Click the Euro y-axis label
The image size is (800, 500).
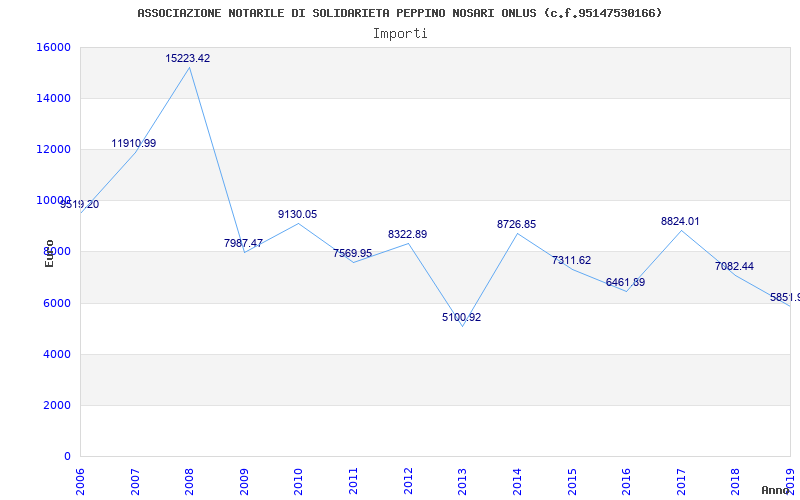pos(49,254)
